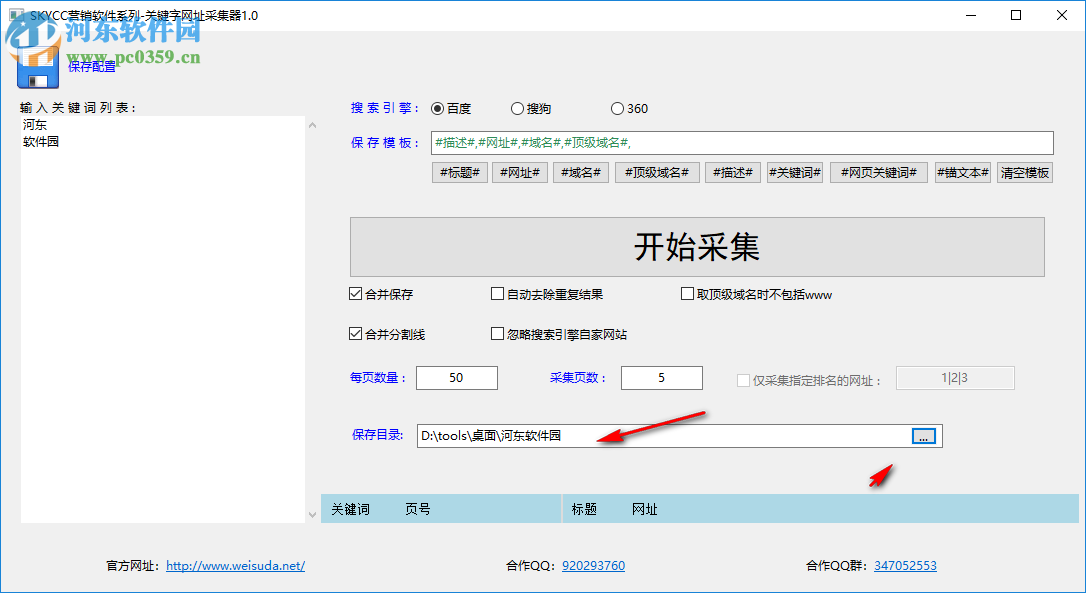
Task: Click the application icon in the title bar
Action: point(14,15)
